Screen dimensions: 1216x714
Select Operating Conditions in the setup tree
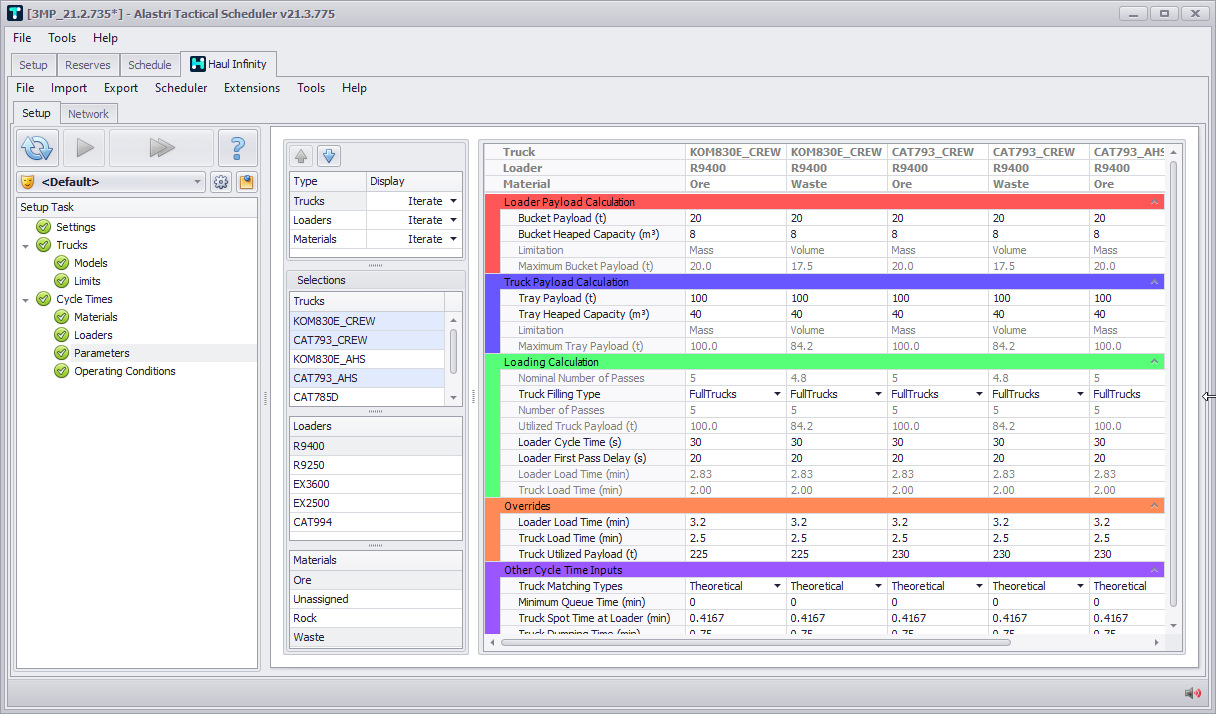[124, 371]
